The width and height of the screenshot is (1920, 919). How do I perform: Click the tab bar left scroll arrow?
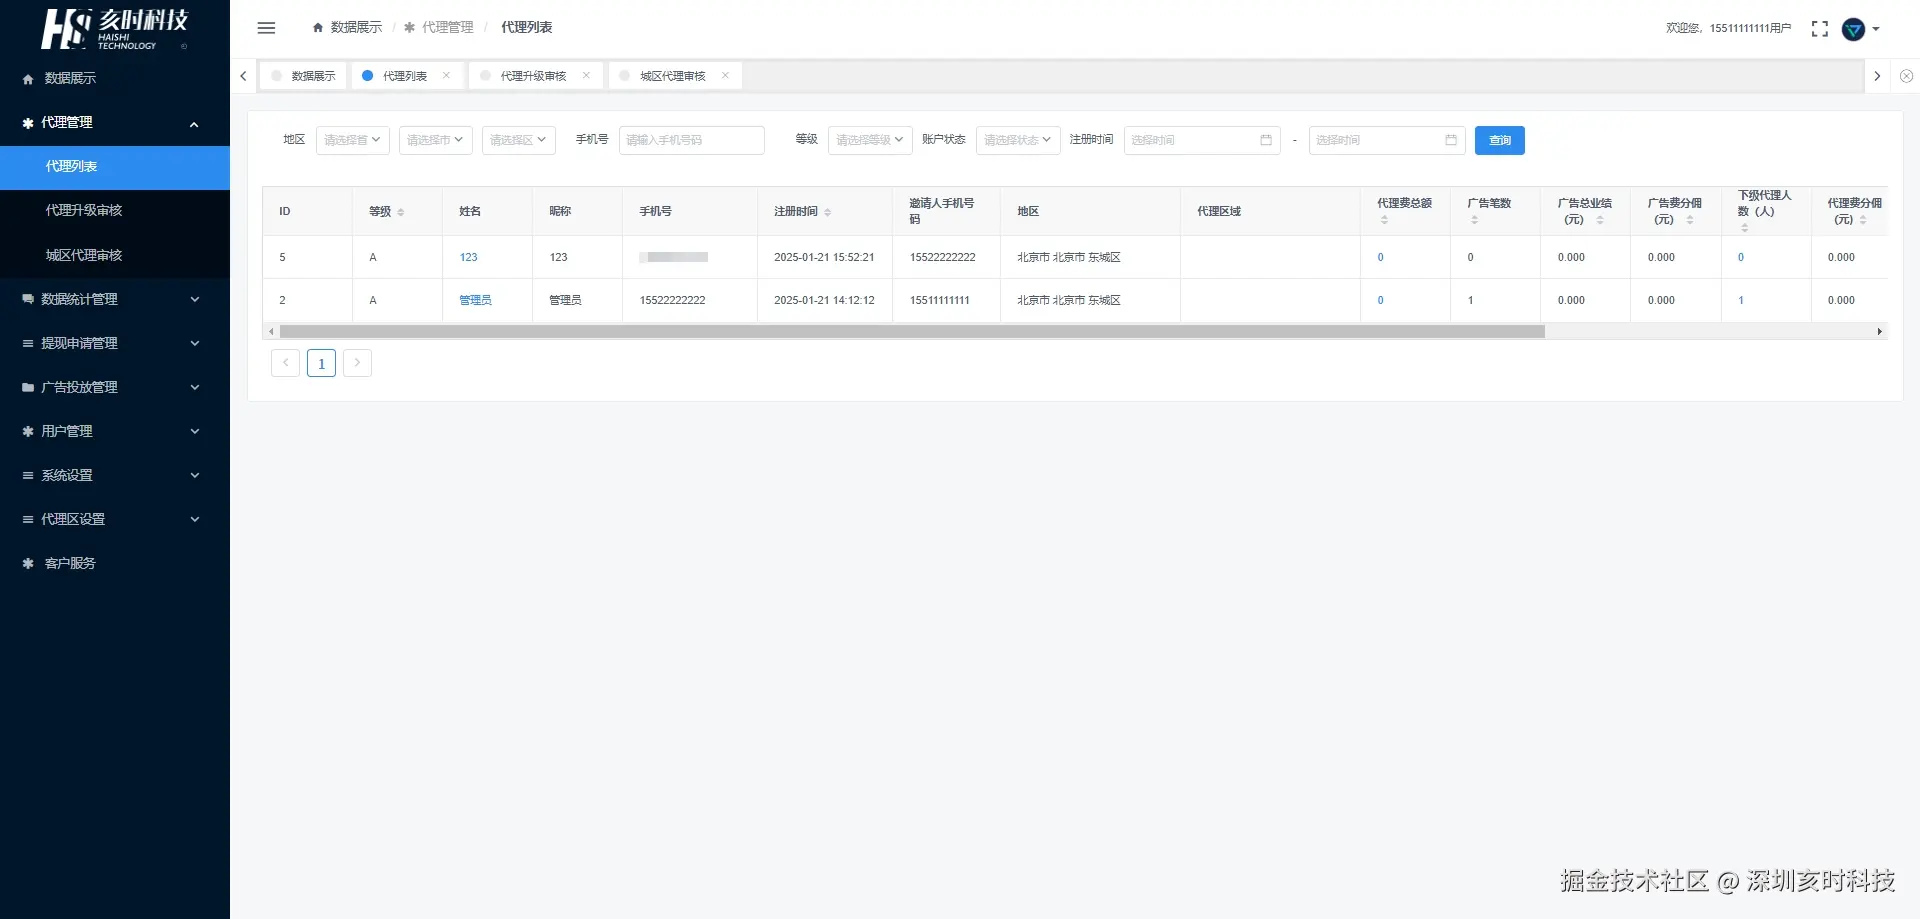[x=243, y=76]
